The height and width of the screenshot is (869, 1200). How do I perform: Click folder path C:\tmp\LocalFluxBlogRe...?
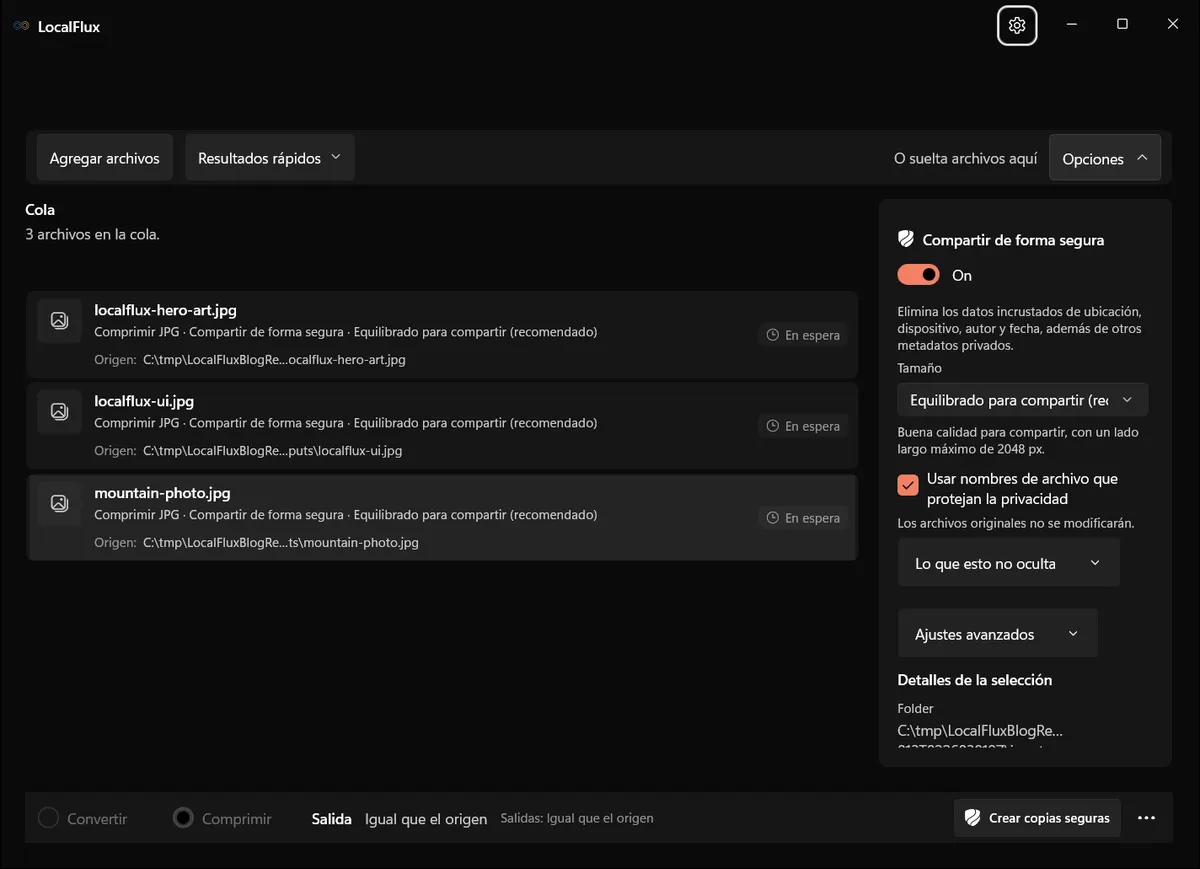980,730
